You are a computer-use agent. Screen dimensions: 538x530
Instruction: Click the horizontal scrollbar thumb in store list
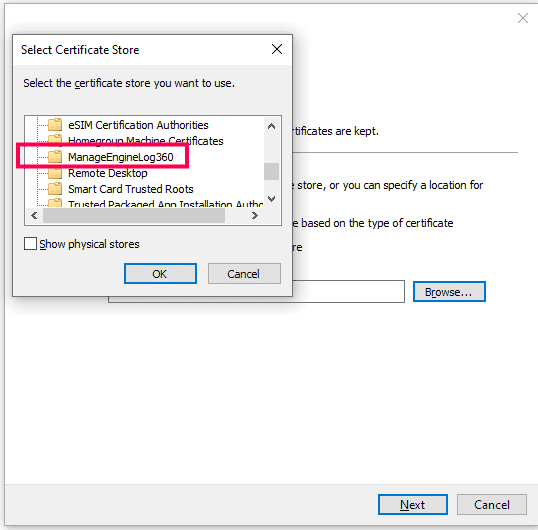pyautogui.click(x=134, y=215)
